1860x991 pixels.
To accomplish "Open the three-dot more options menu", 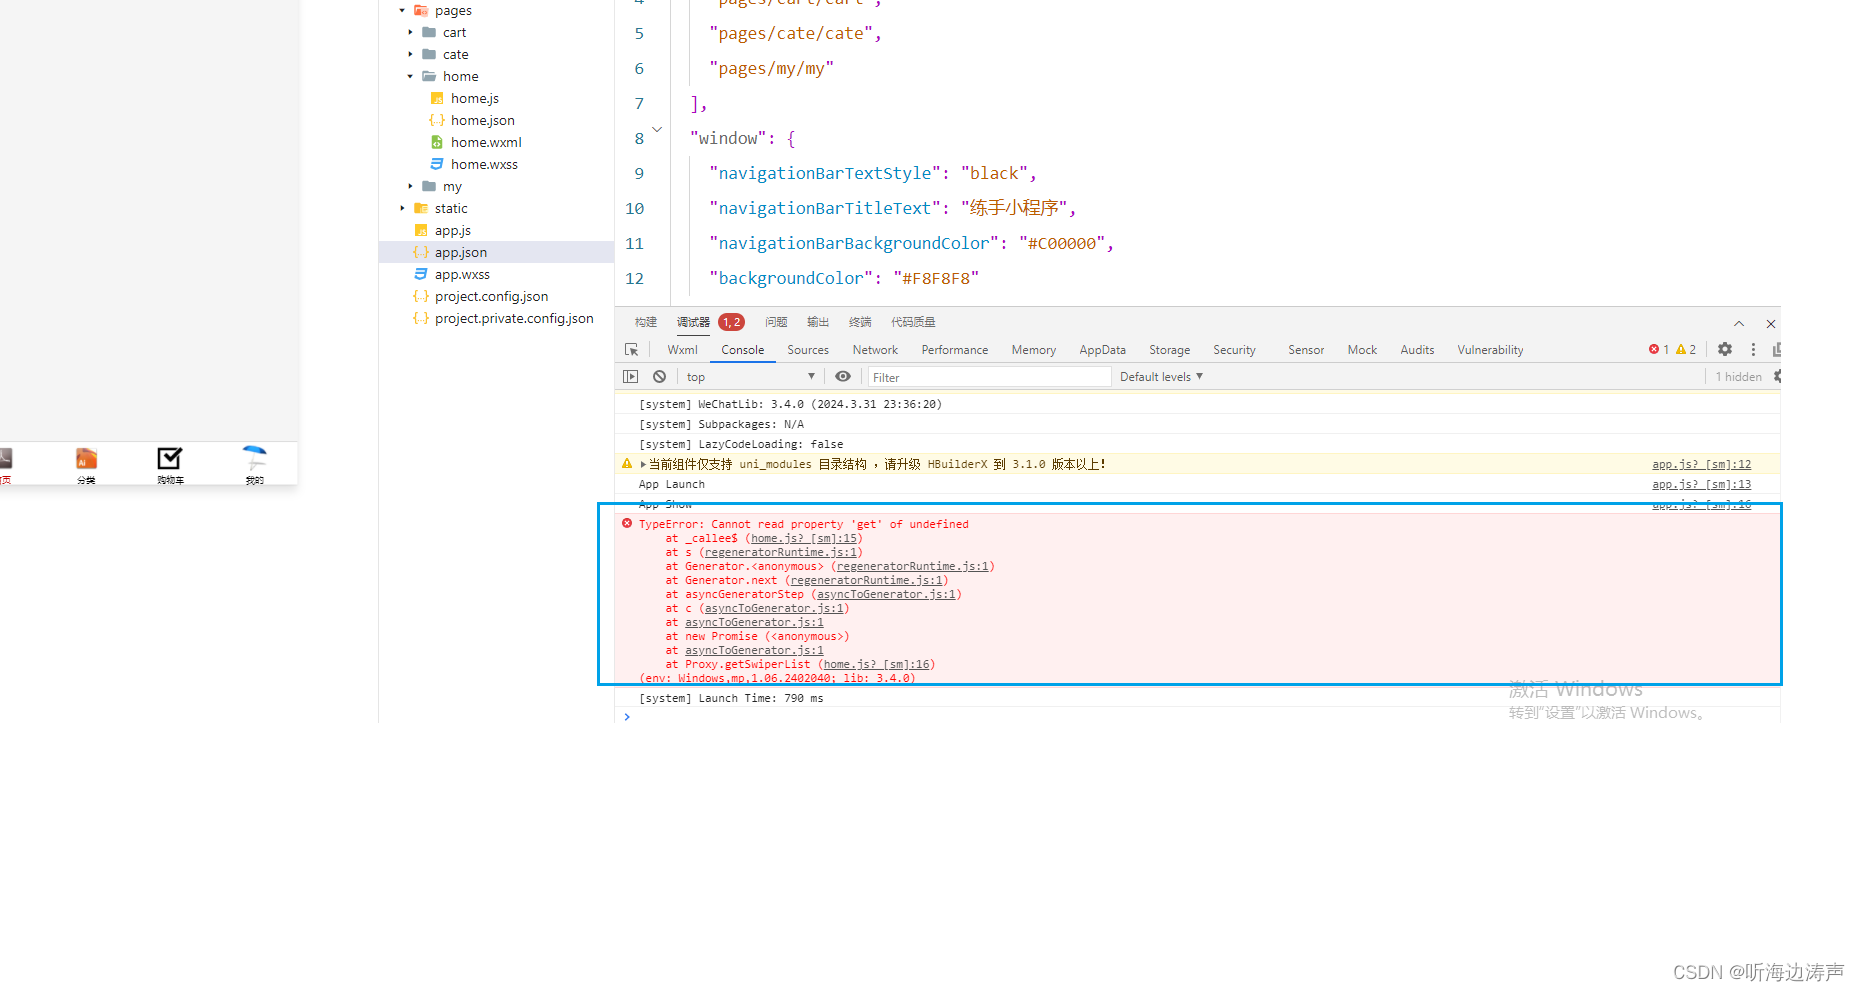I will (1753, 349).
